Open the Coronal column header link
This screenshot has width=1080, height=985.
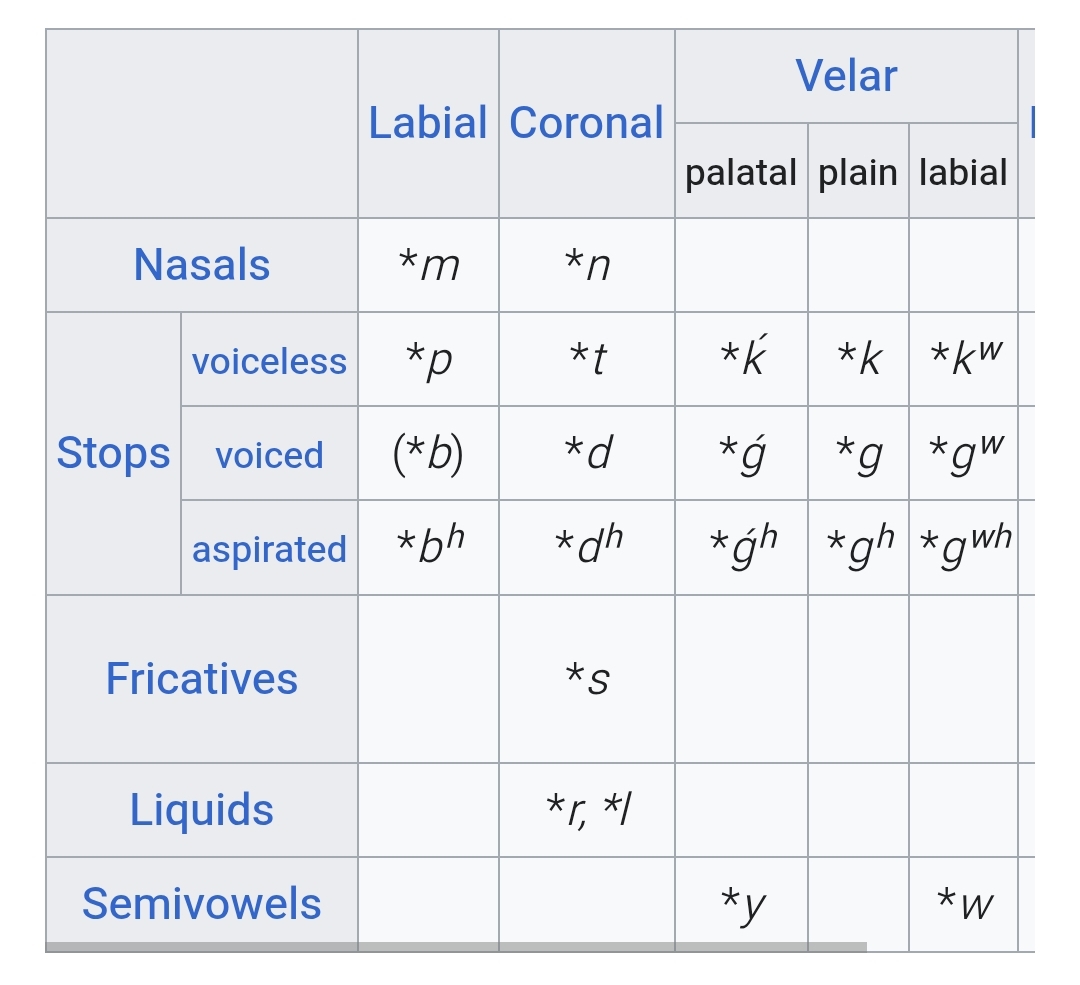click(x=586, y=123)
